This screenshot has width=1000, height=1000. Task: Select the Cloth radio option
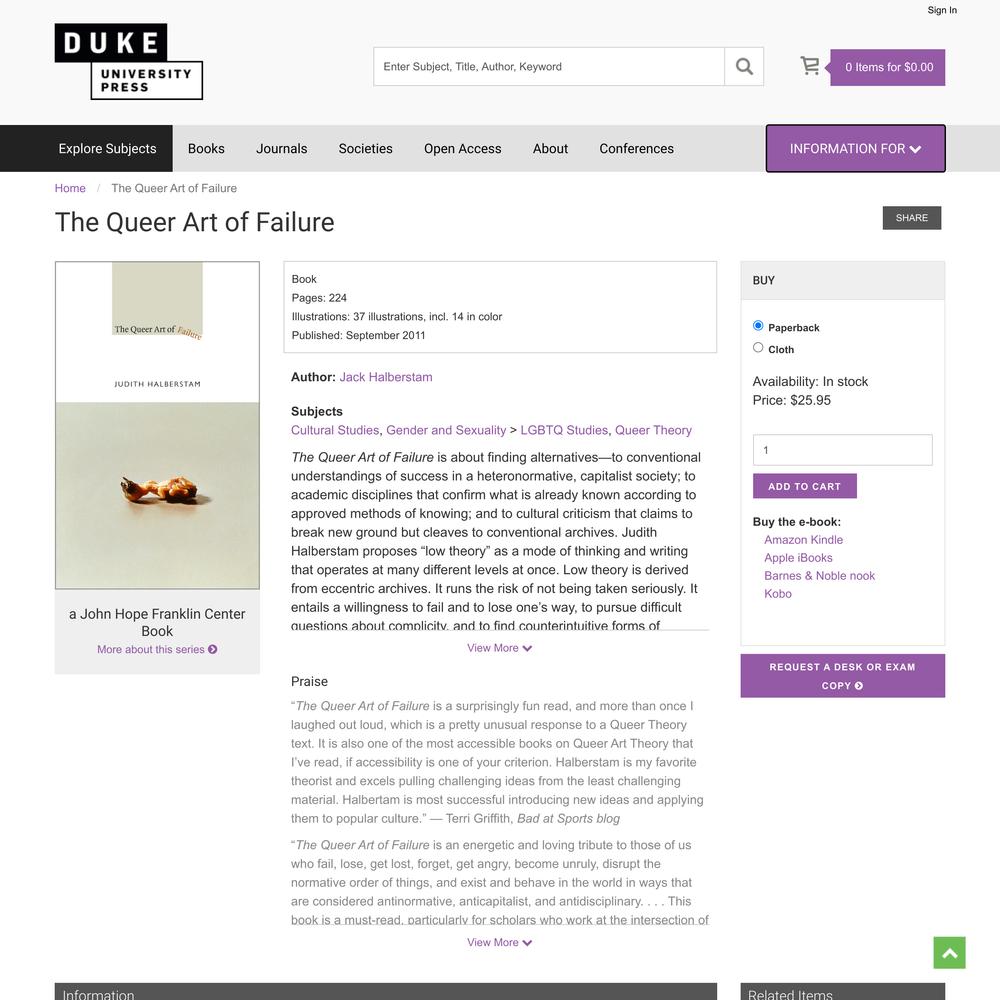click(758, 348)
